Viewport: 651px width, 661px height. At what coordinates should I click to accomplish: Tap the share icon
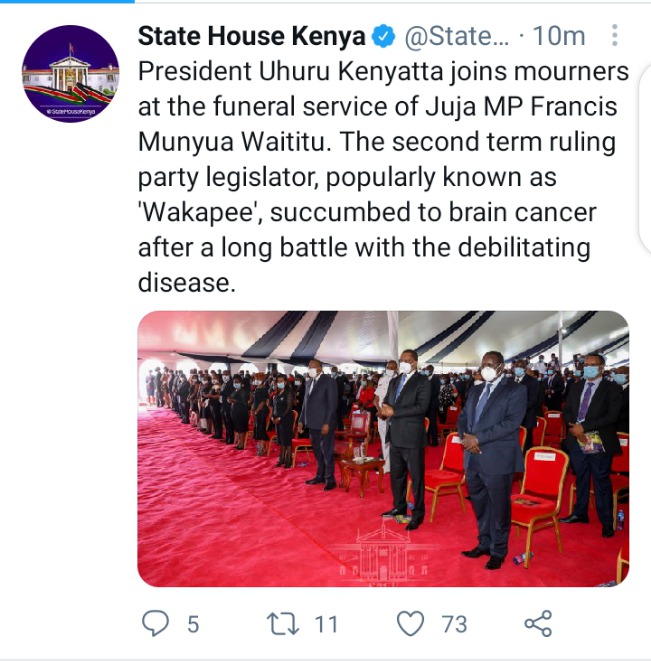pyautogui.click(x=538, y=623)
